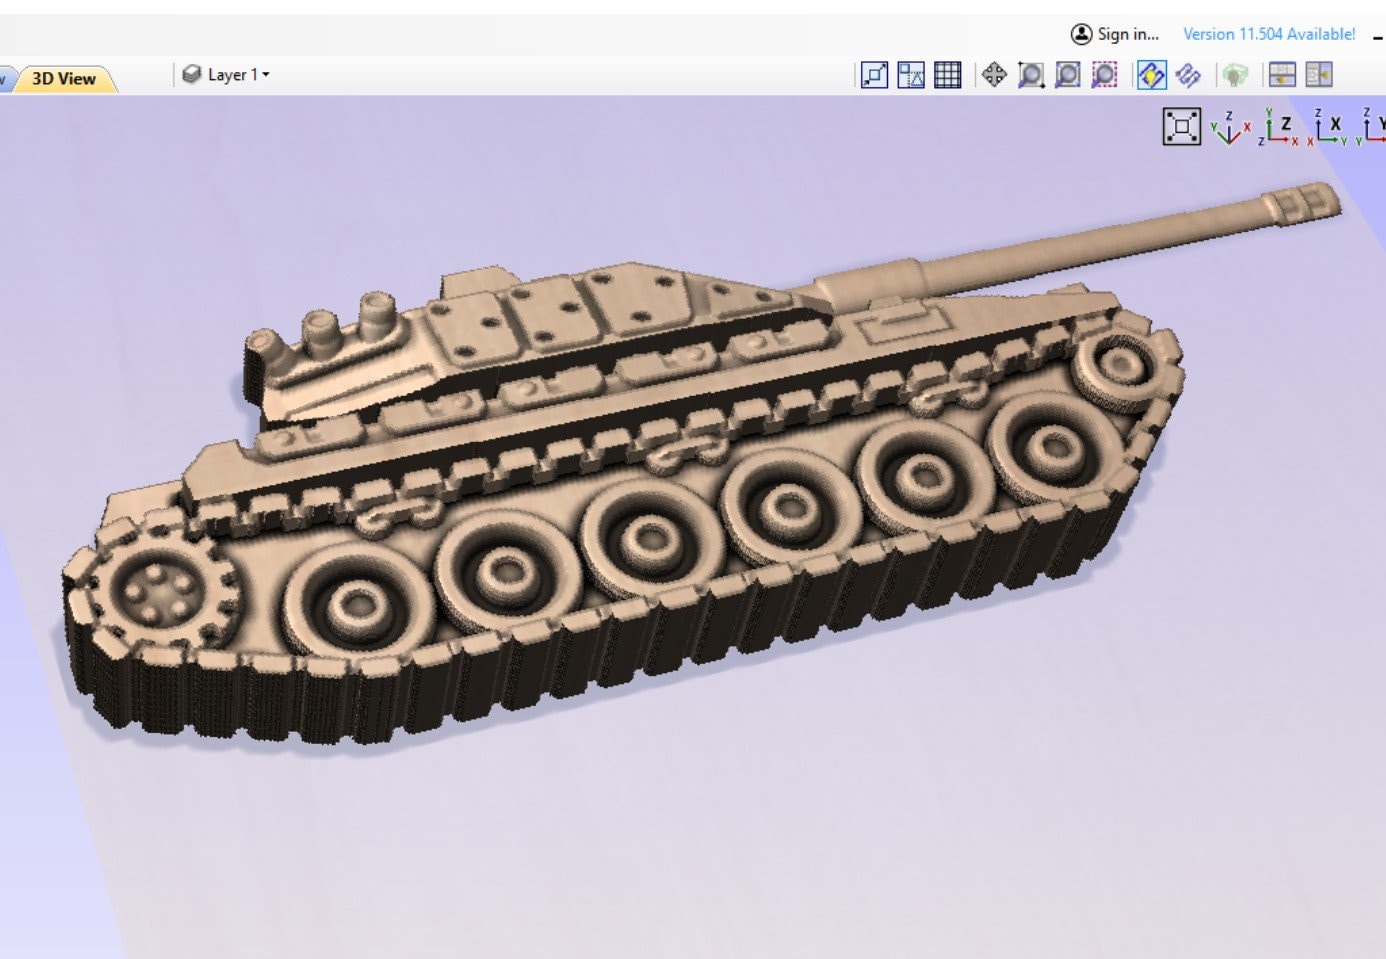Image resolution: width=1386 pixels, height=959 pixels.
Task: Toggle the shaded color view mode
Action: 1152,75
